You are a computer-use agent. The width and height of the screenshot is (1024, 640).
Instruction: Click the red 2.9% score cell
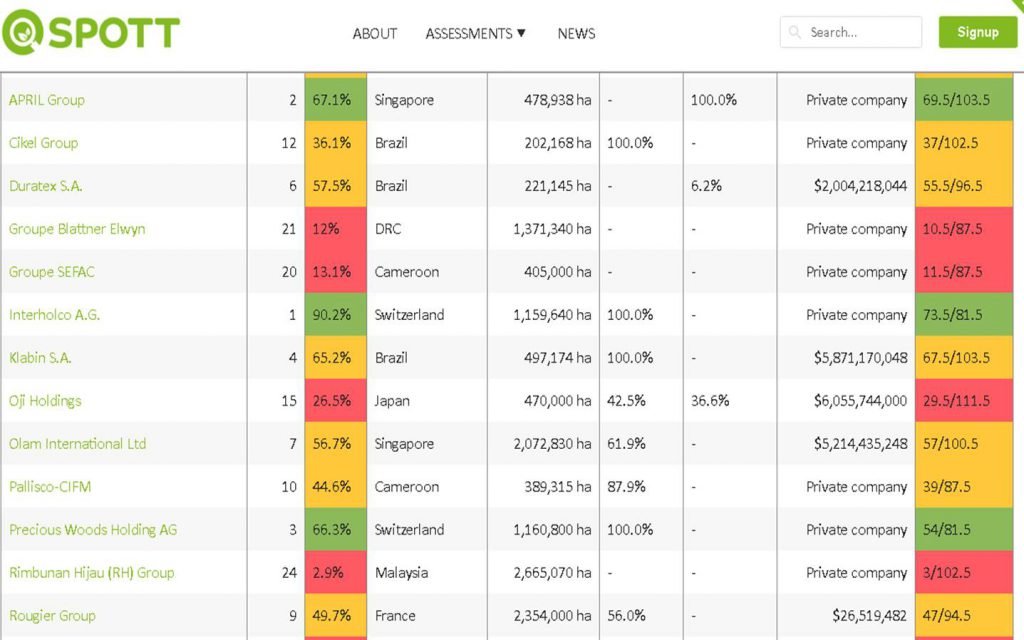(x=335, y=573)
